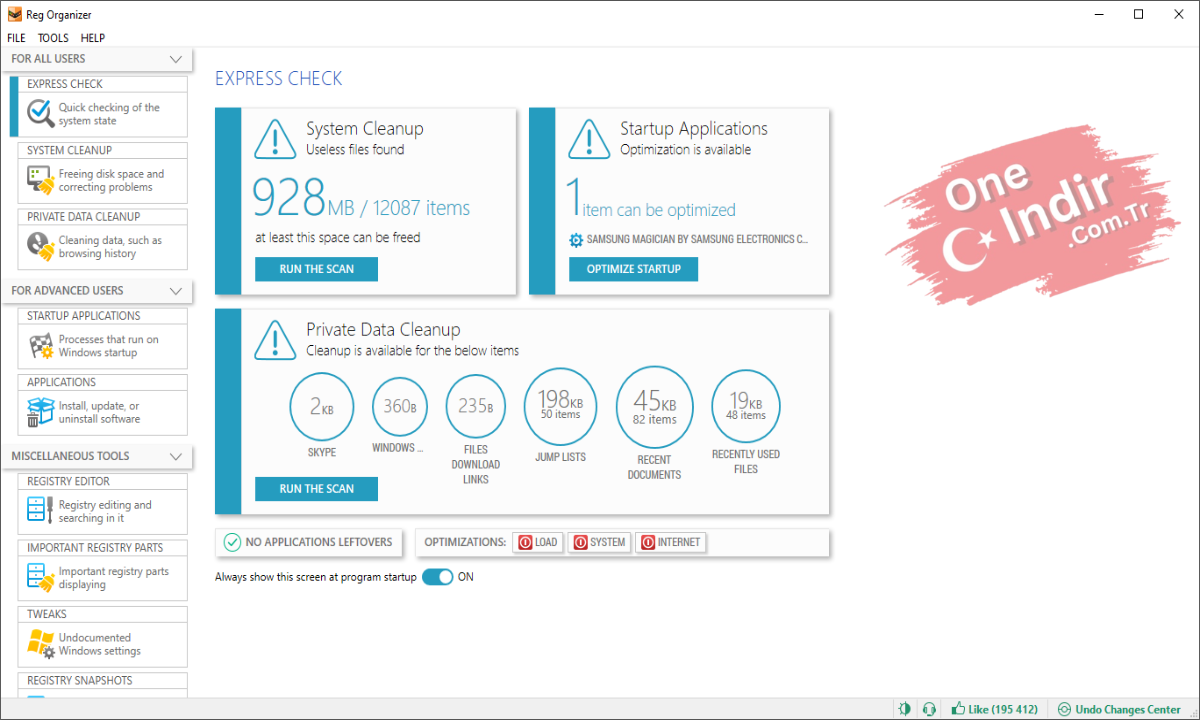Viewport: 1200px width, 720px height.
Task: Select the EXPRESS CHECK sidebar heading
Action: [x=65, y=84]
